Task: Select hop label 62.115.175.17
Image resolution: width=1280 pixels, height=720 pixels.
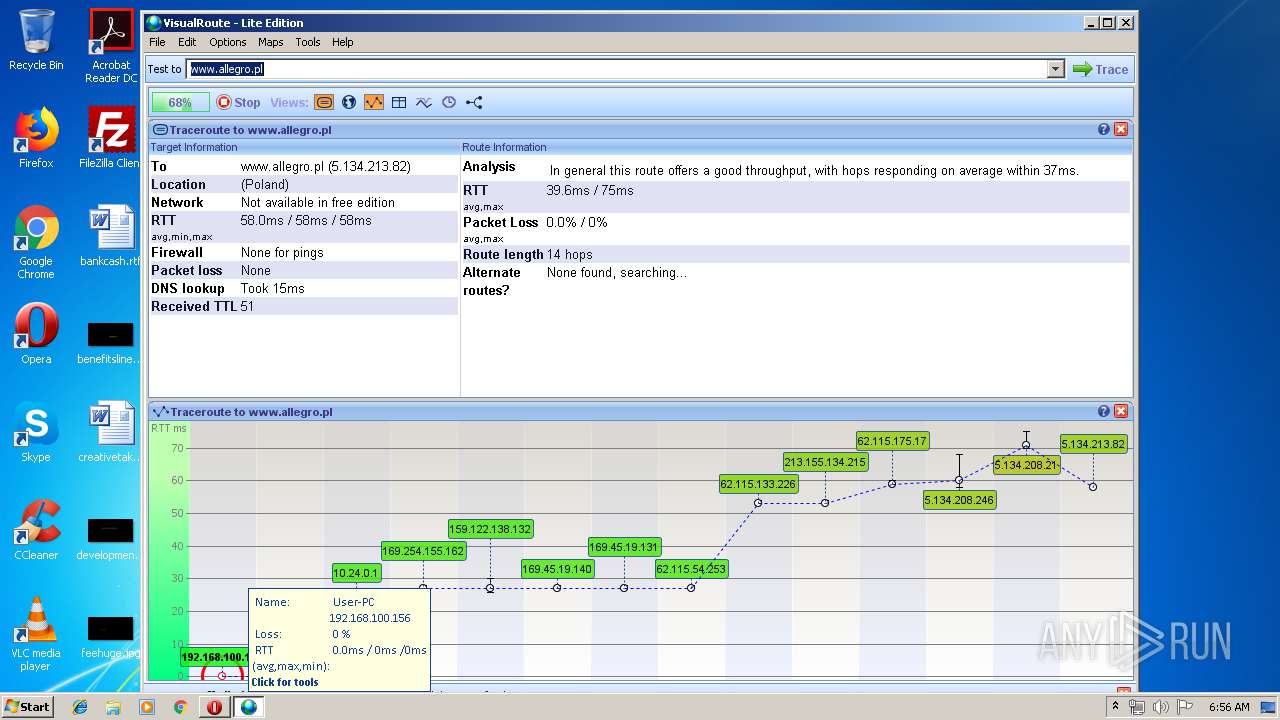Action: (892, 441)
